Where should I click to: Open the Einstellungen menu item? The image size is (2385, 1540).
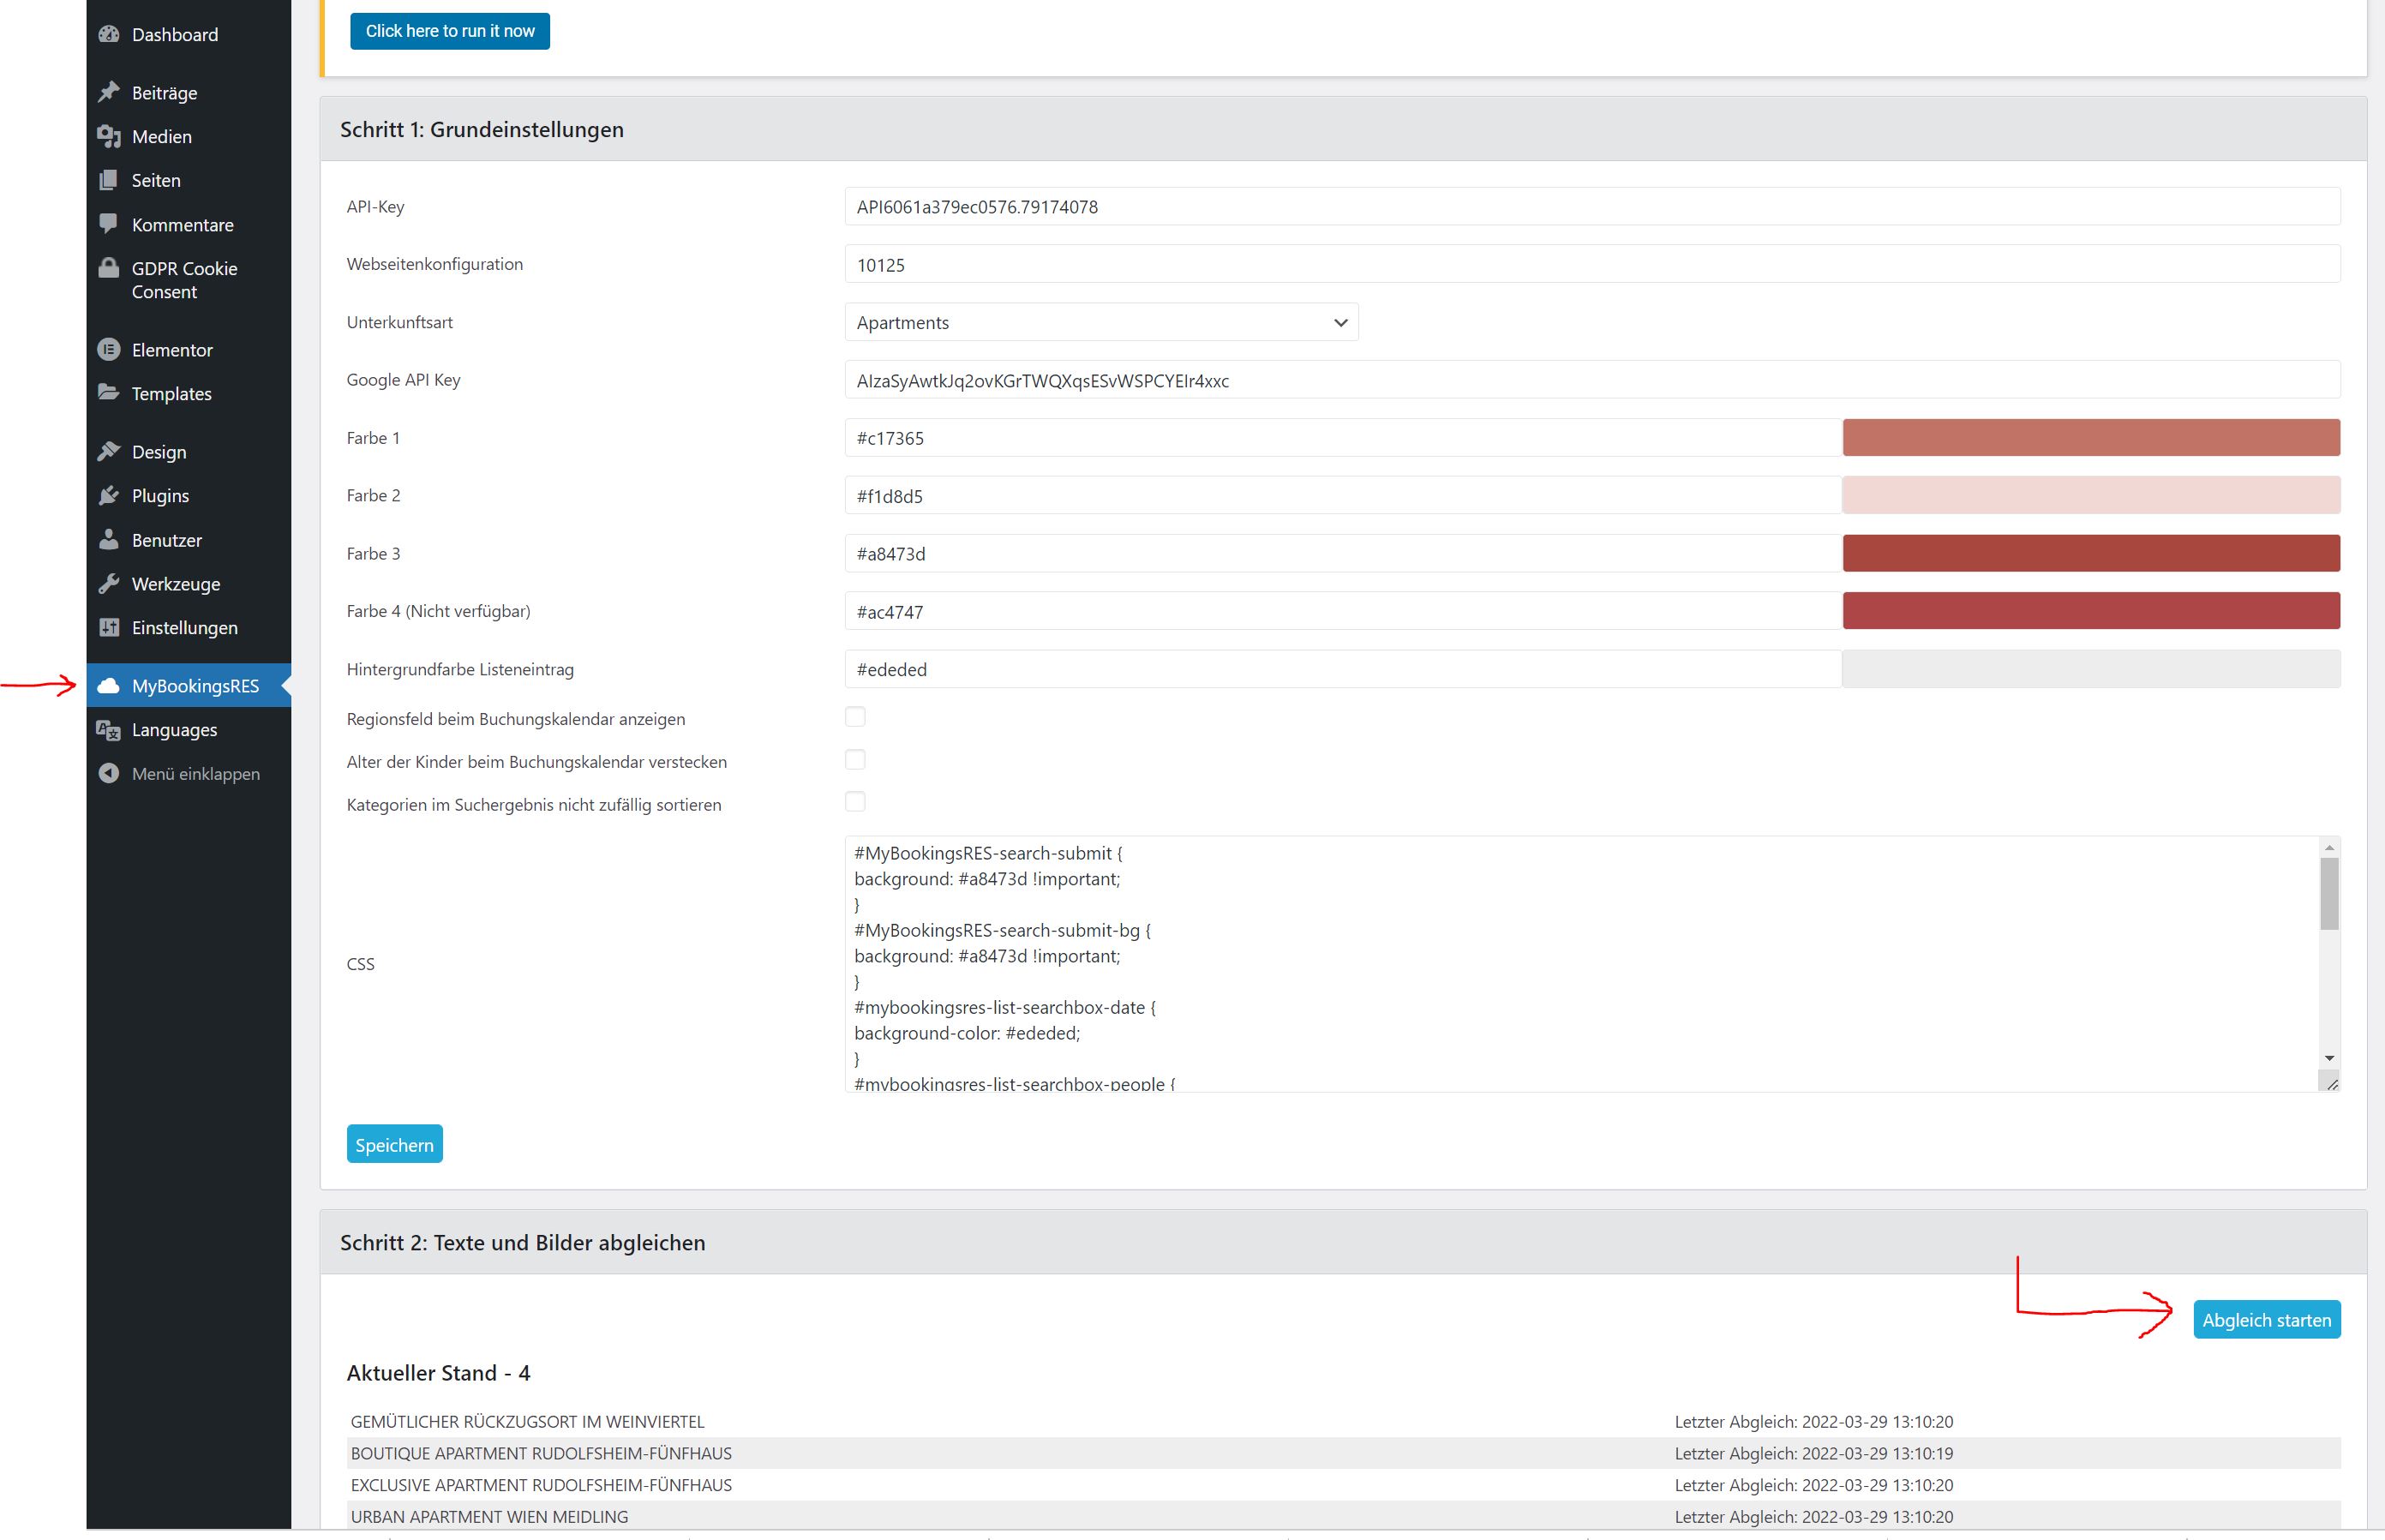click(x=184, y=627)
